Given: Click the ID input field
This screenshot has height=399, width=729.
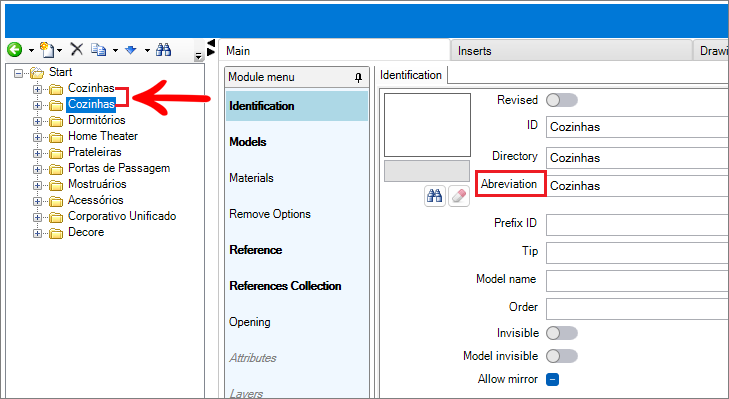Looking at the screenshot, I should (x=637, y=126).
